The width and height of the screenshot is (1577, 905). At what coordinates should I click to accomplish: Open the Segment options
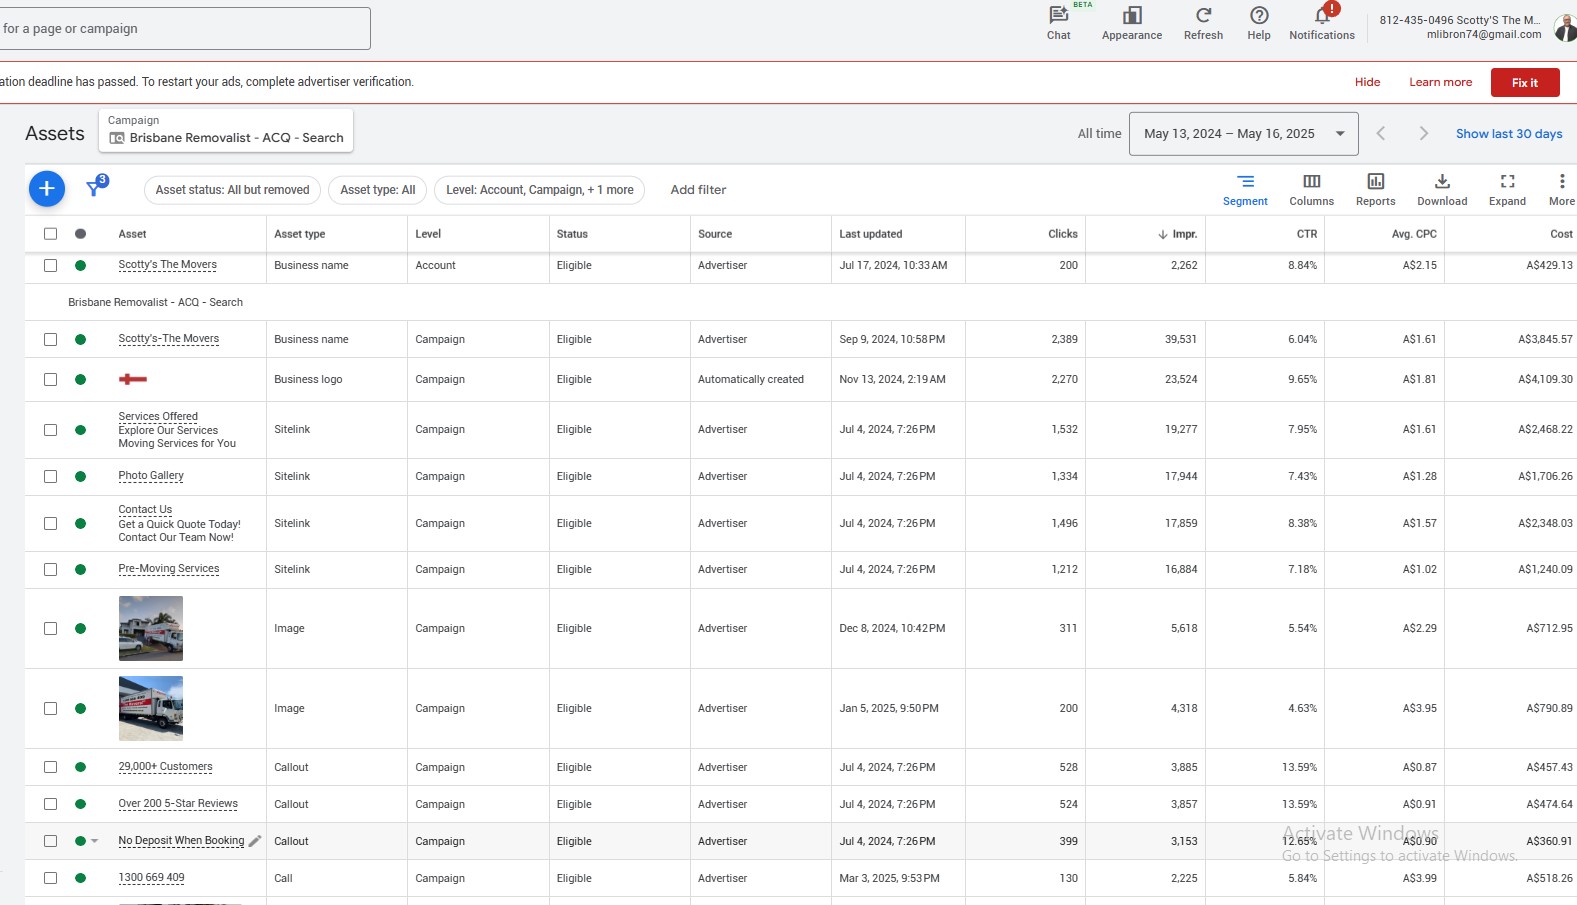(x=1245, y=189)
